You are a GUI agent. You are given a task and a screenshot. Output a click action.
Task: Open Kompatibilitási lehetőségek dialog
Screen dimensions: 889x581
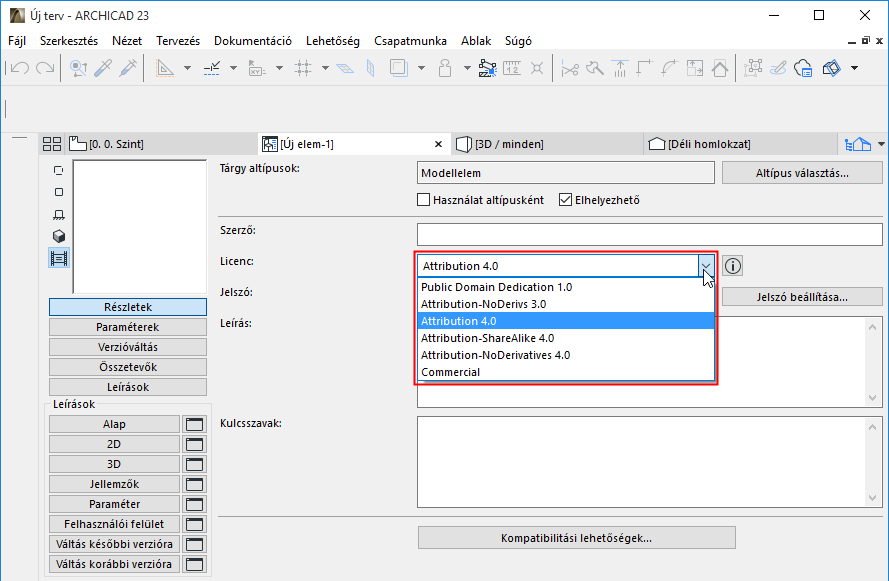click(x=577, y=538)
